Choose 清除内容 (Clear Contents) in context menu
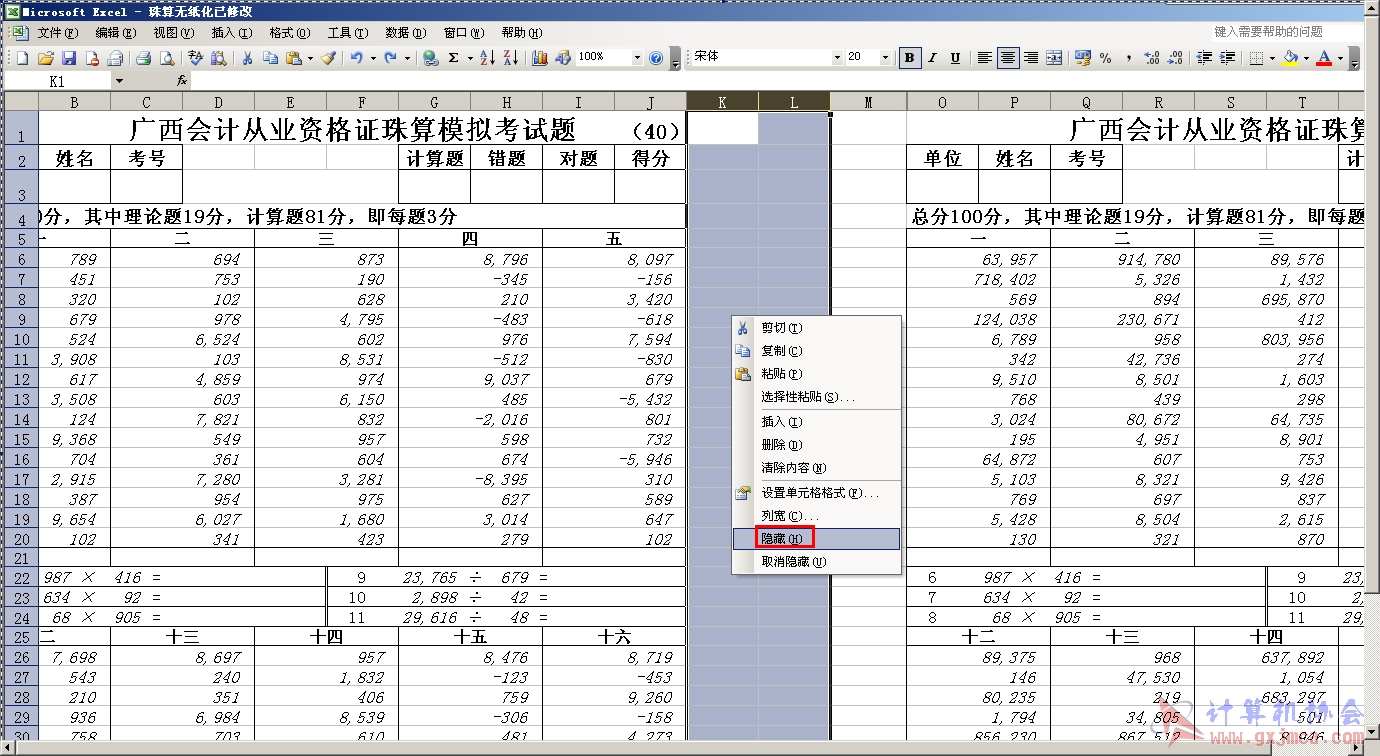 coord(816,468)
